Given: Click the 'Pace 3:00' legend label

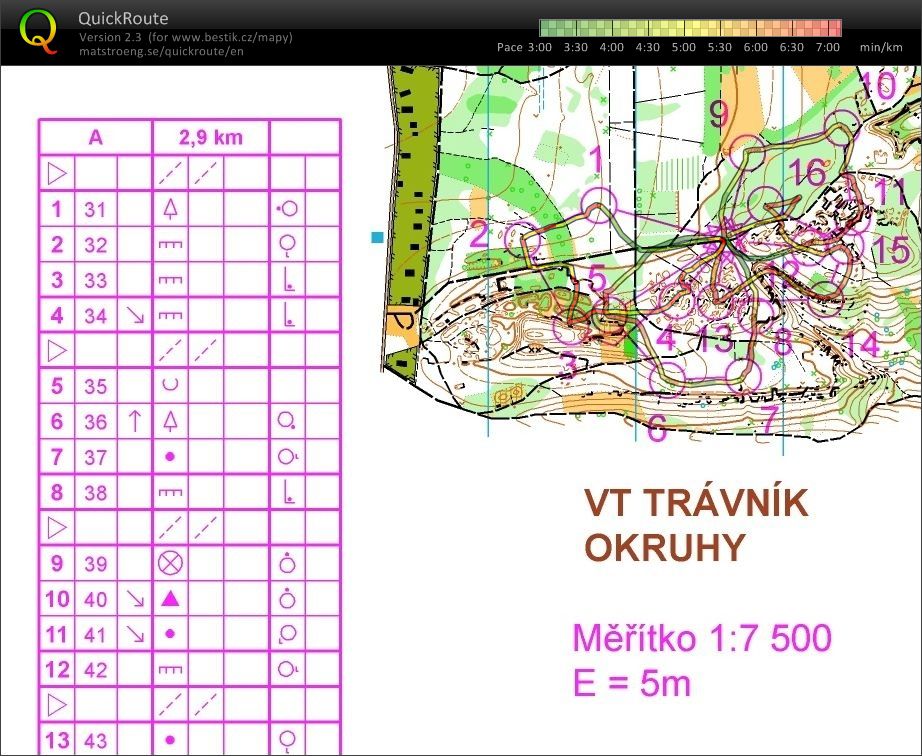Looking at the screenshot, I should click(x=524, y=48).
